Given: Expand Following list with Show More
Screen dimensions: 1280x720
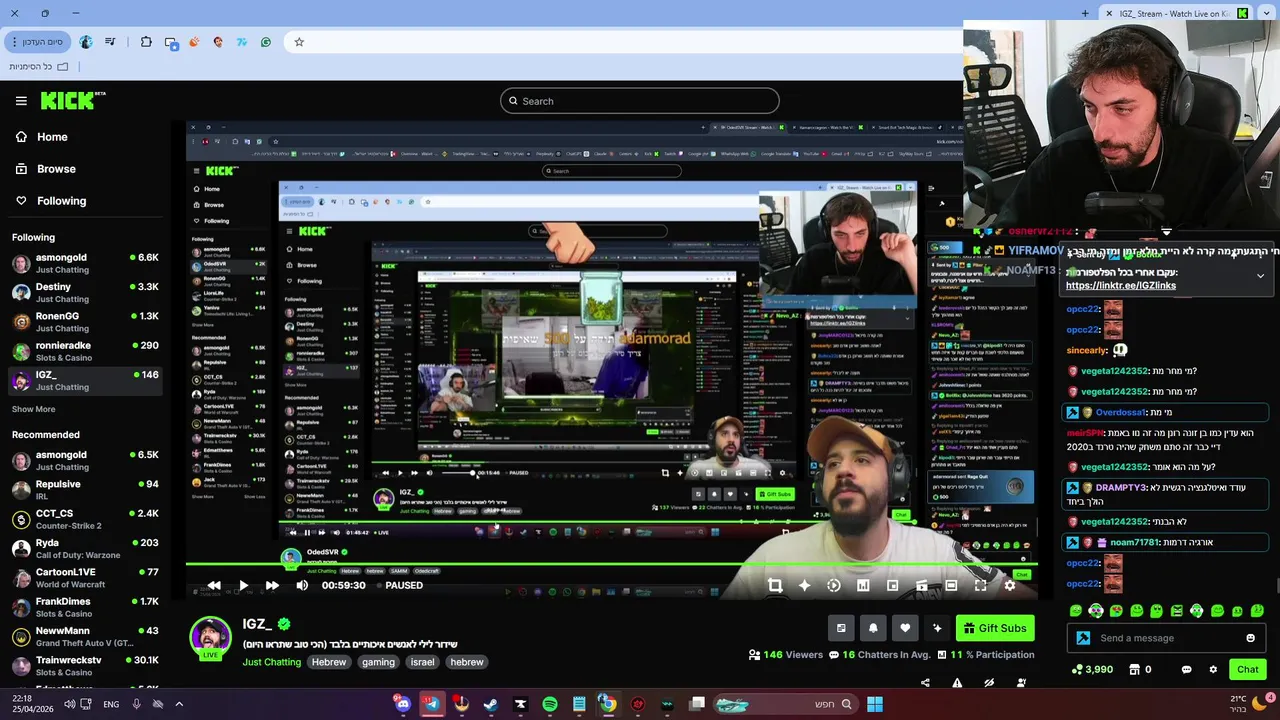Looking at the screenshot, I should point(33,409).
